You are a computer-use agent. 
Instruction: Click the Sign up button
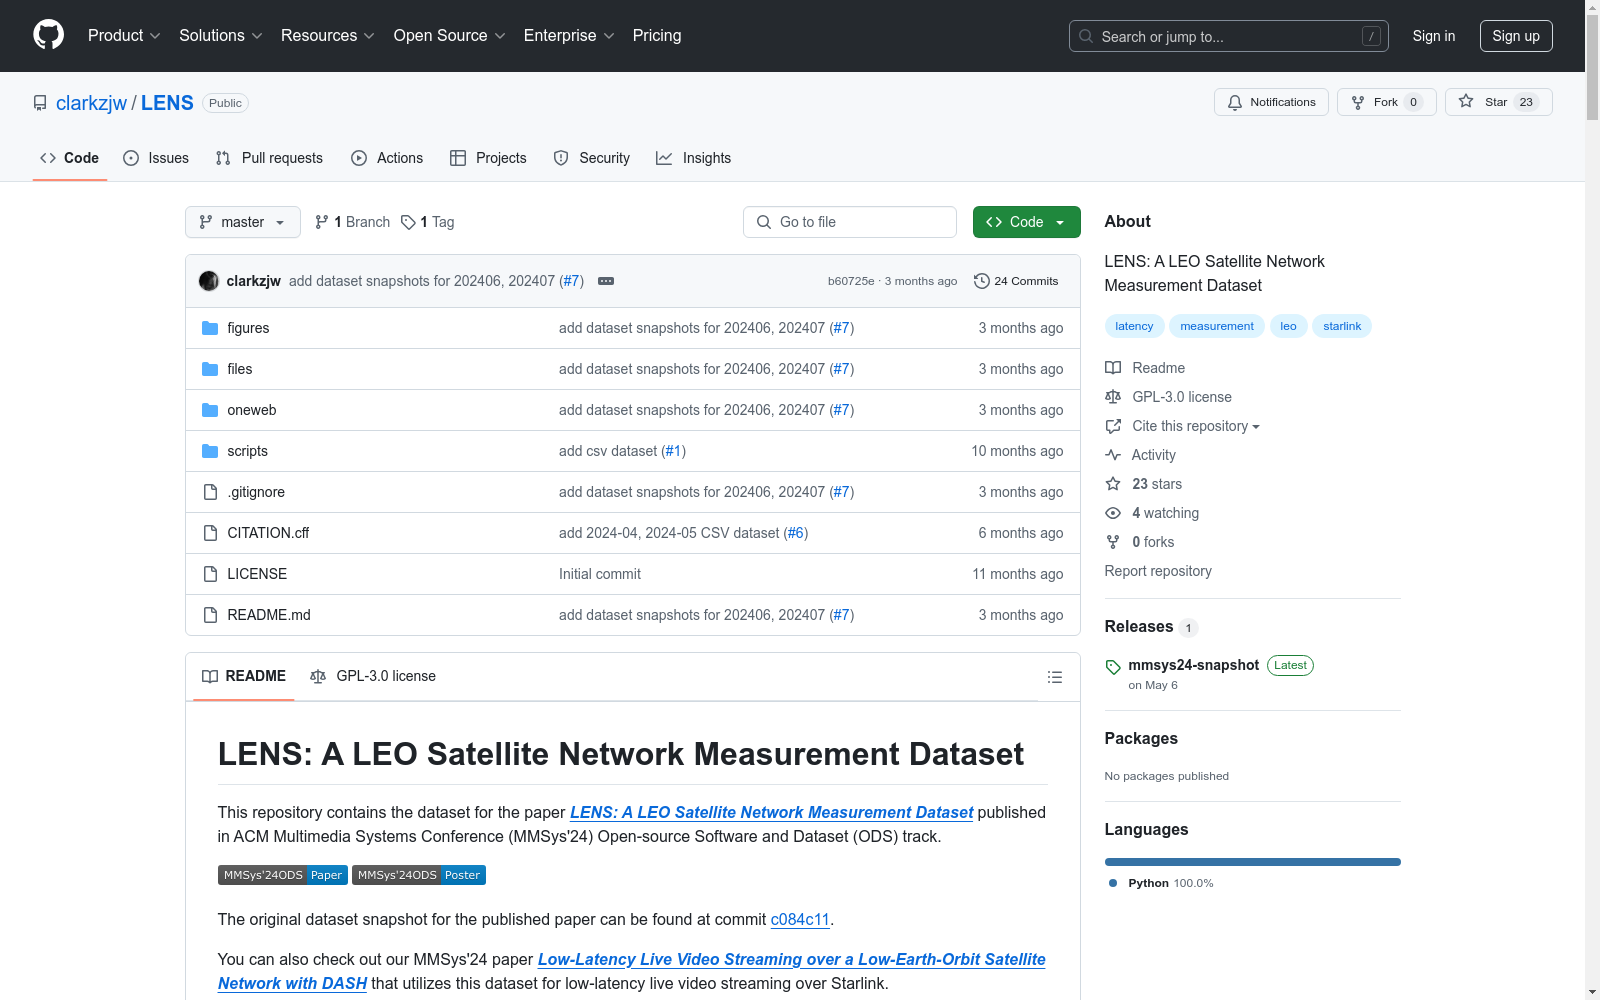click(1516, 36)
